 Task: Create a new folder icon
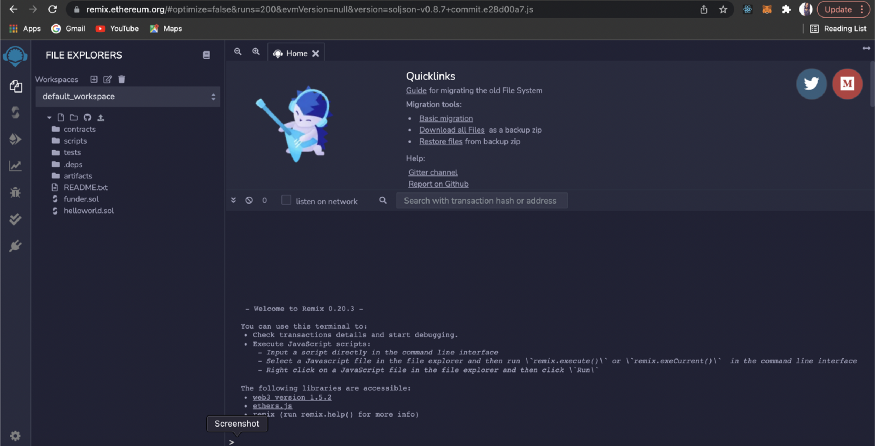74,118
